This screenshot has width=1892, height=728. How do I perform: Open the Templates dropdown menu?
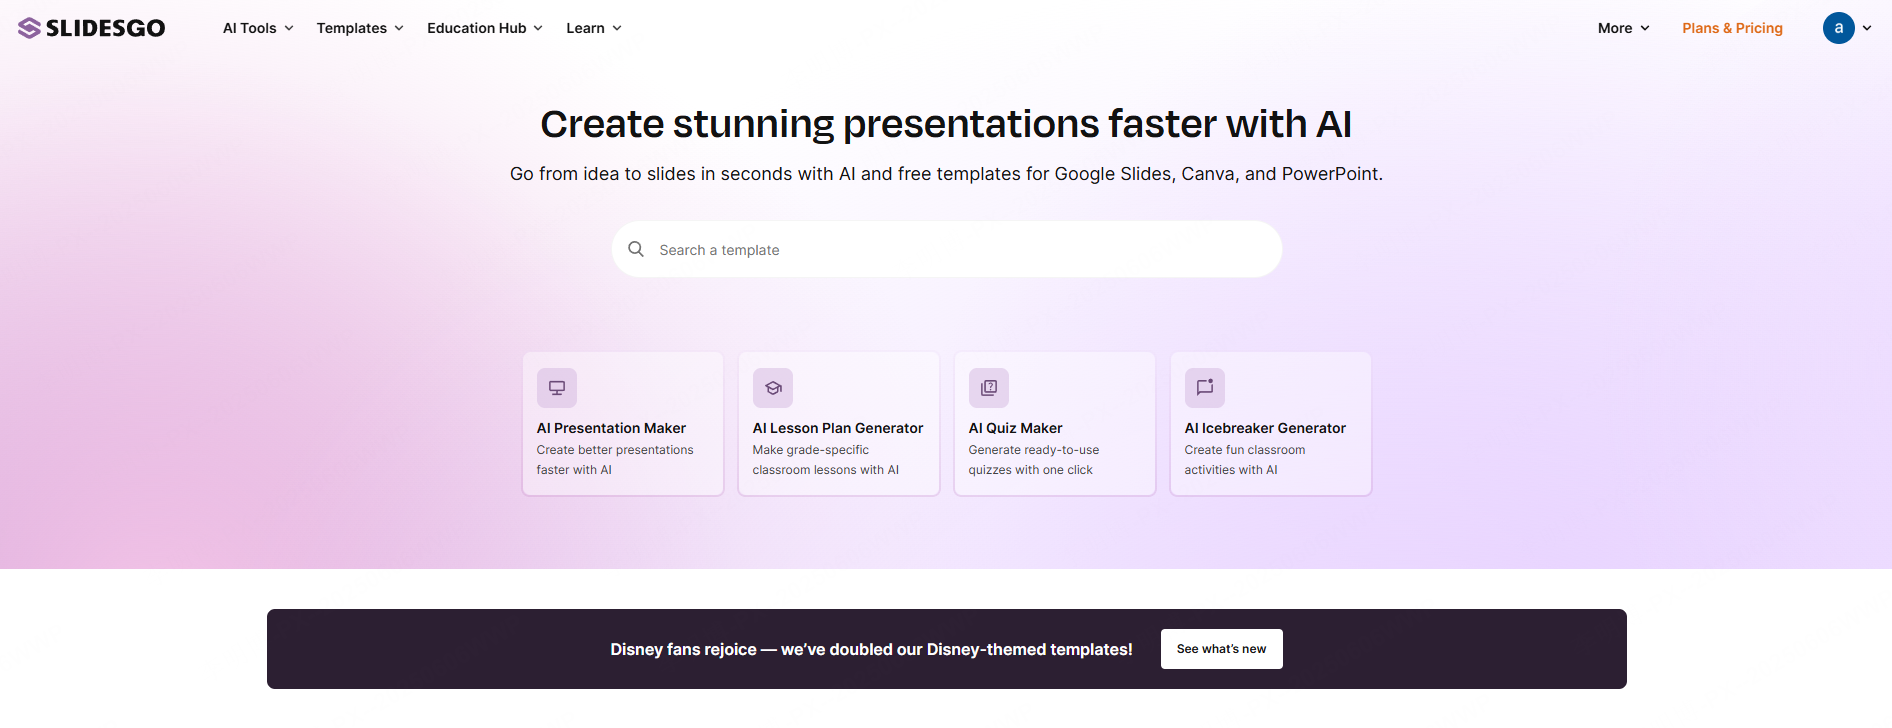point(360,28)
